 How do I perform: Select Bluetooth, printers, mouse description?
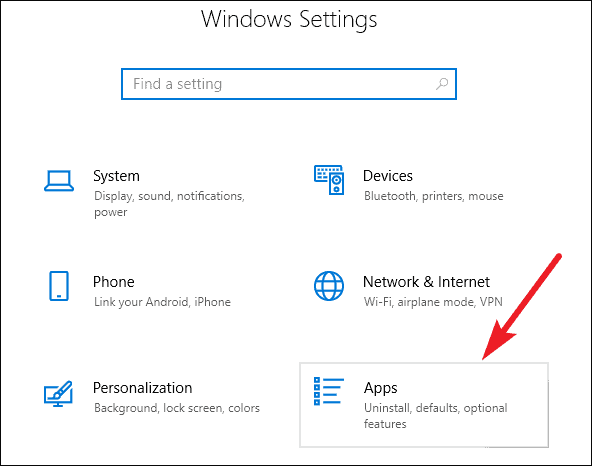(433, 196)
